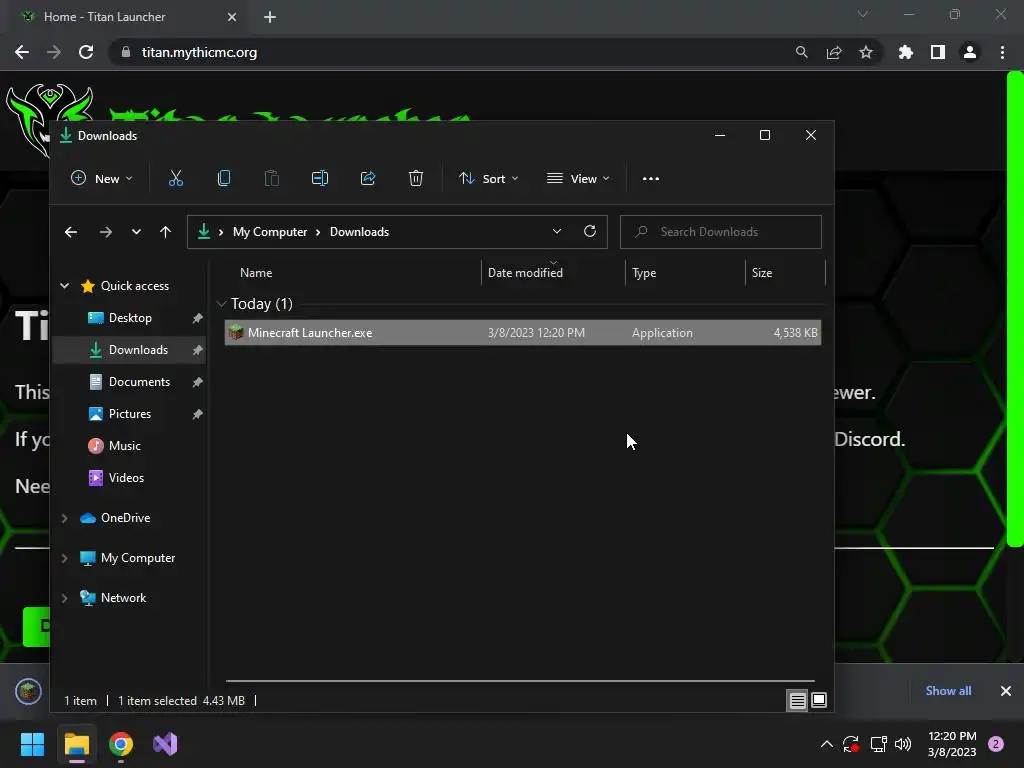Collapse the Today (1) group

(x=221, y=304)
